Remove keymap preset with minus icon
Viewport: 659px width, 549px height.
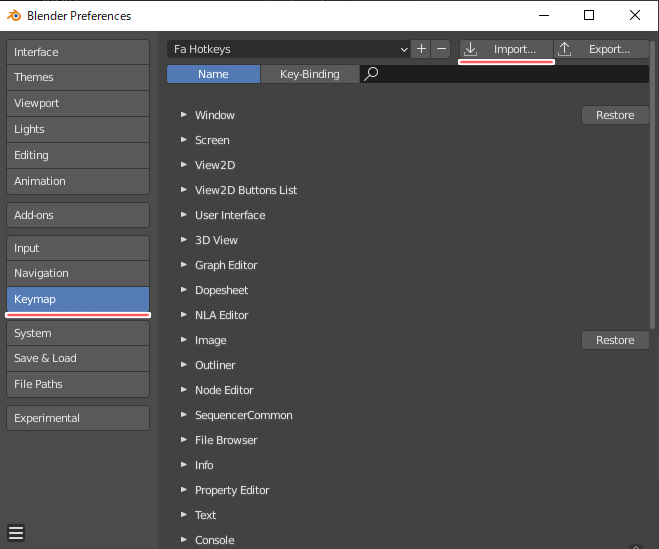[440, 49]
